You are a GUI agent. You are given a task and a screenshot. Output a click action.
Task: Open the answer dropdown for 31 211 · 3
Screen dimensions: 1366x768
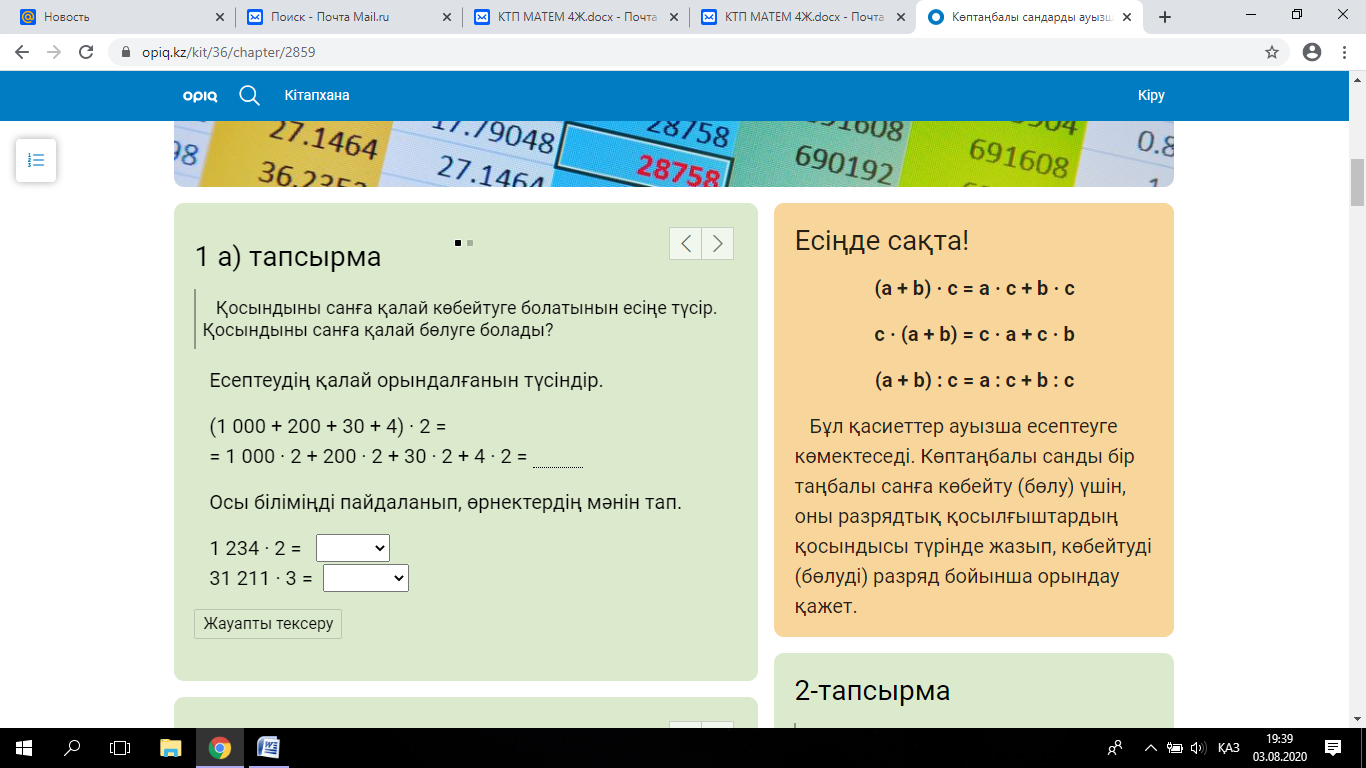coord(366,578)
